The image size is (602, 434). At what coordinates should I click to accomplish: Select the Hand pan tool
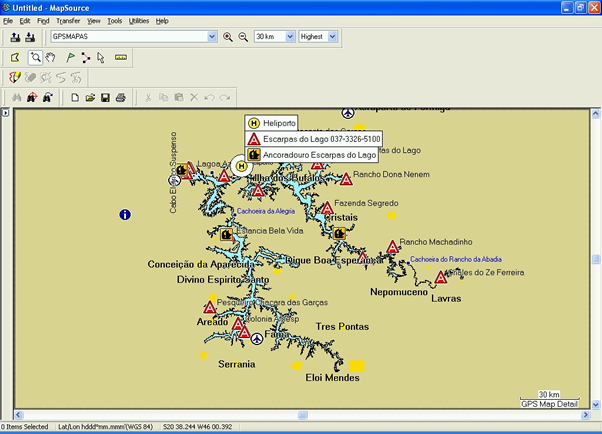pos(50,57)
